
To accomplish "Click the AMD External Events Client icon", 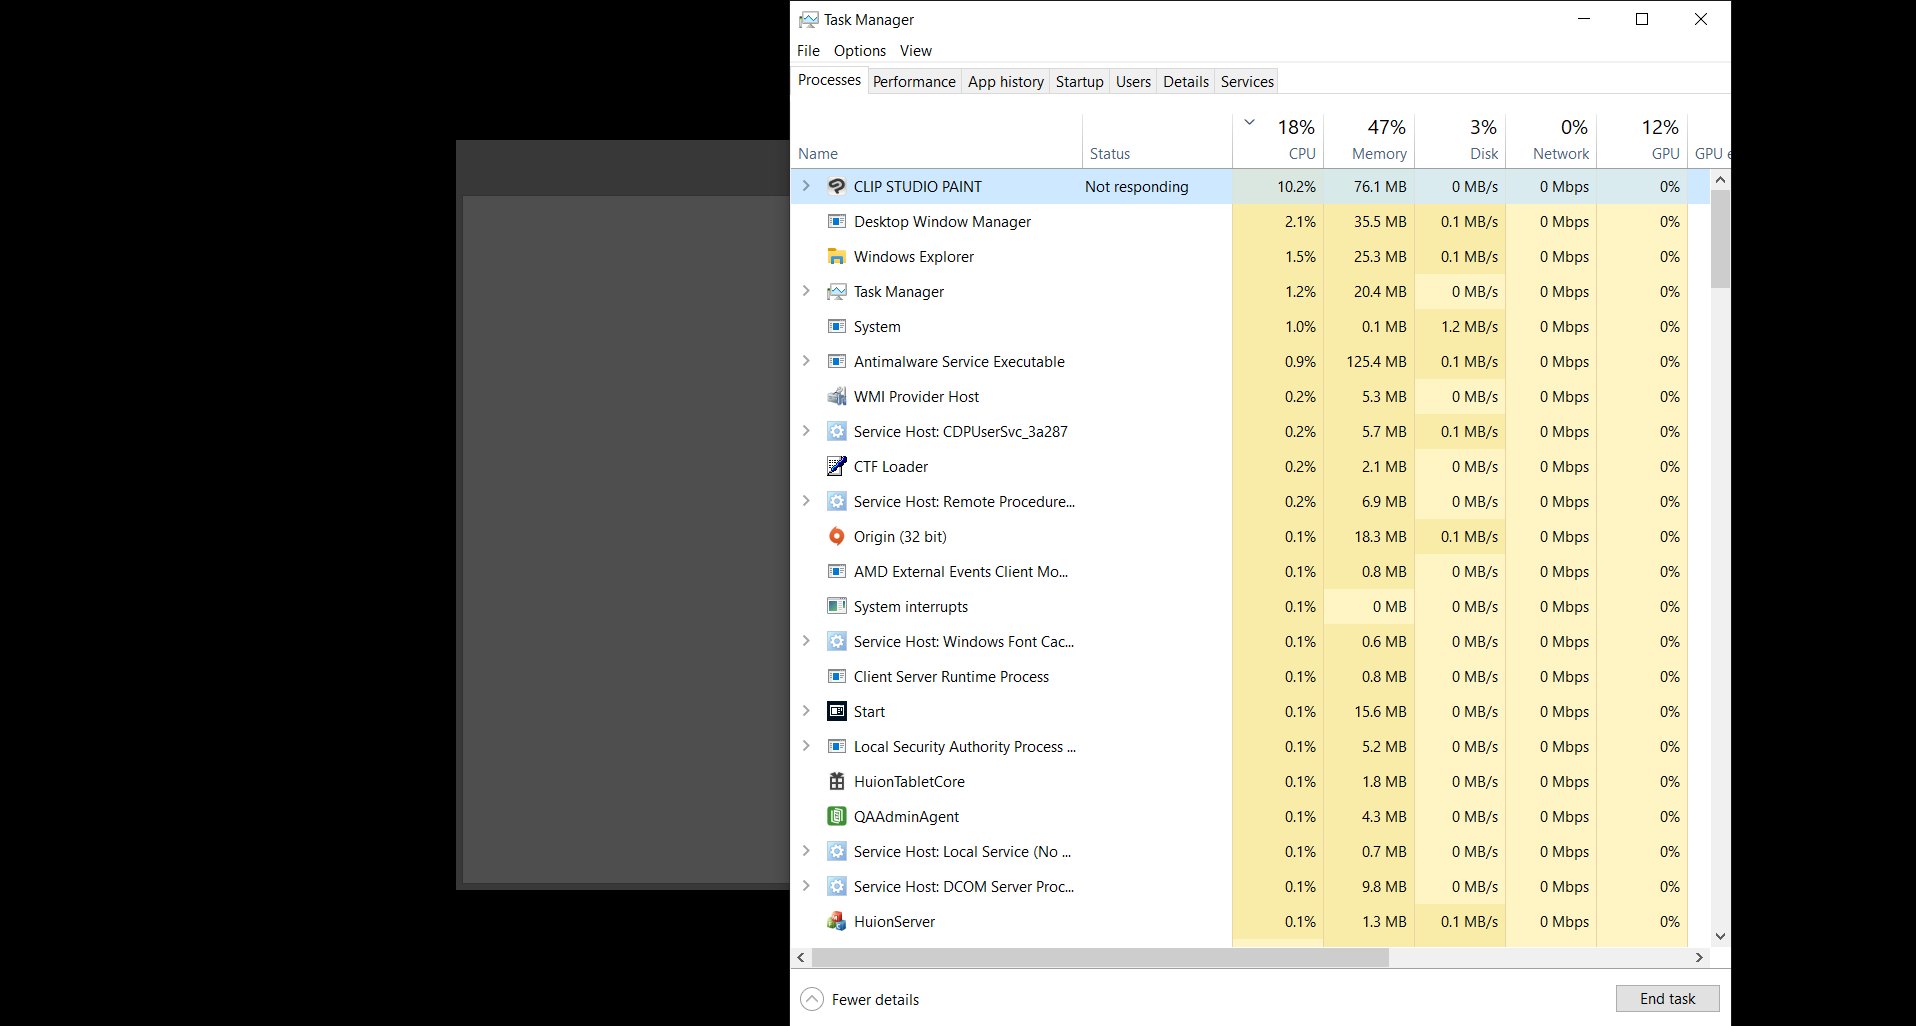I will [x=837, y=571].
